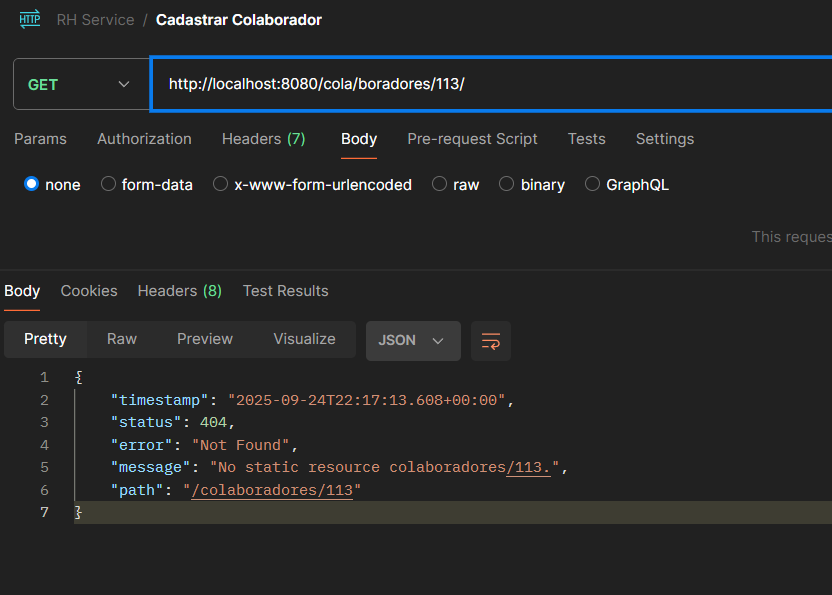832x595 pixels.
Task: Follow the /colaboradores/113 path link
Action: [272, 490]
